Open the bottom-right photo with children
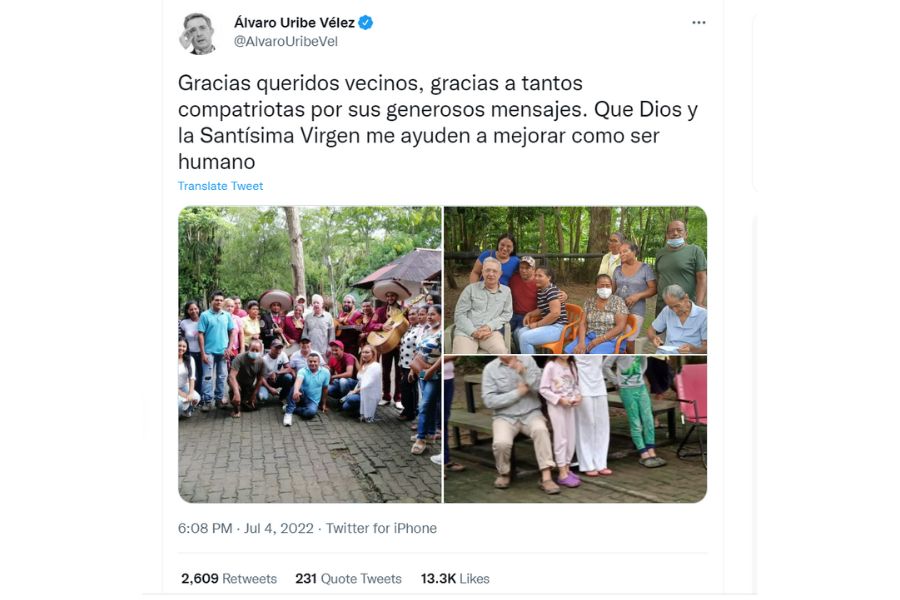The image size is (900, 600). pos(575,429)
